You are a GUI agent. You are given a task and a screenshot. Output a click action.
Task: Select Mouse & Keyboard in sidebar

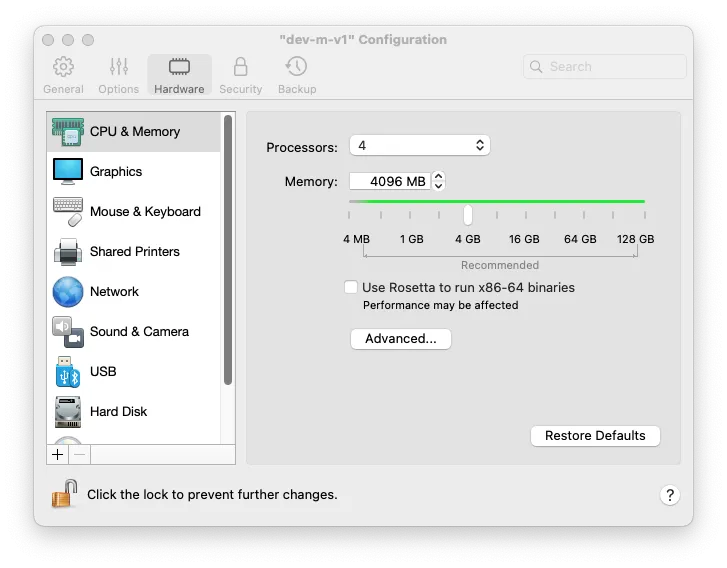coord(145,211)
